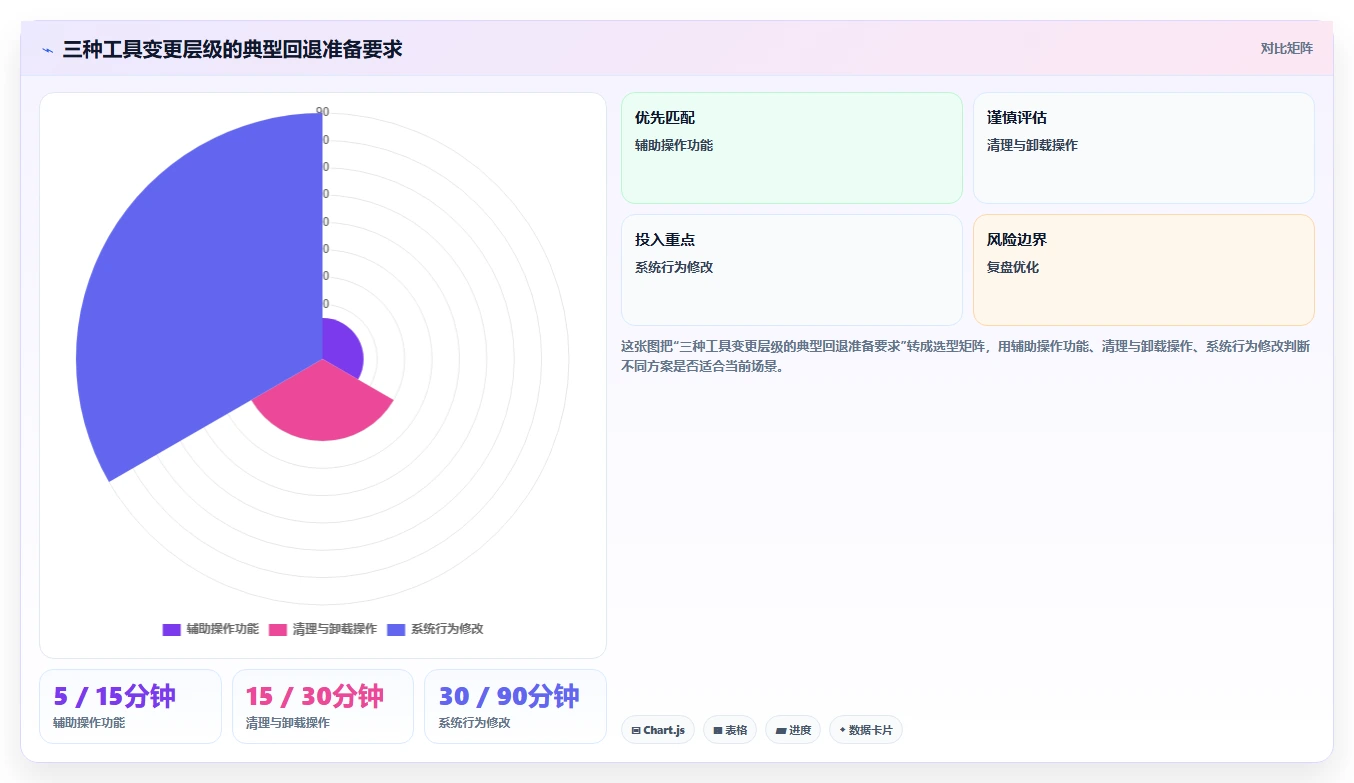This screenshot has height=783, width=1354.
Task: Click the 数据卡片 tag
Action: tap(866, 730)
